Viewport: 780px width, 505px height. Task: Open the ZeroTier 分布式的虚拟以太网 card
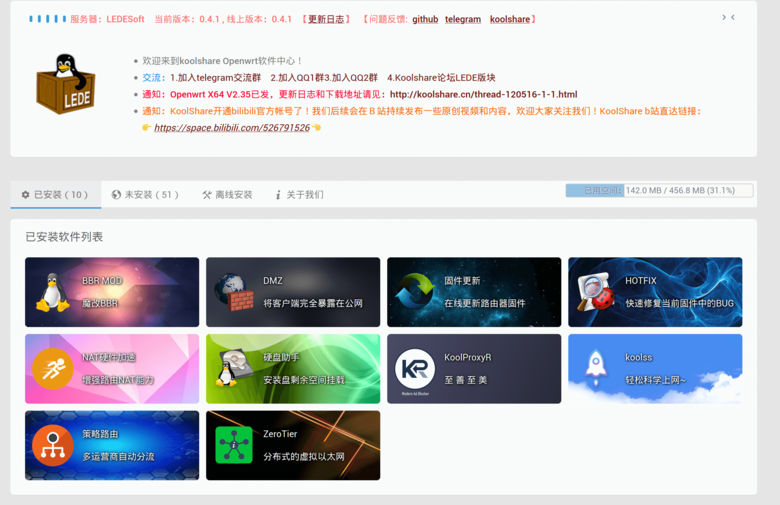pyautogui.click(x=293, y=445)
